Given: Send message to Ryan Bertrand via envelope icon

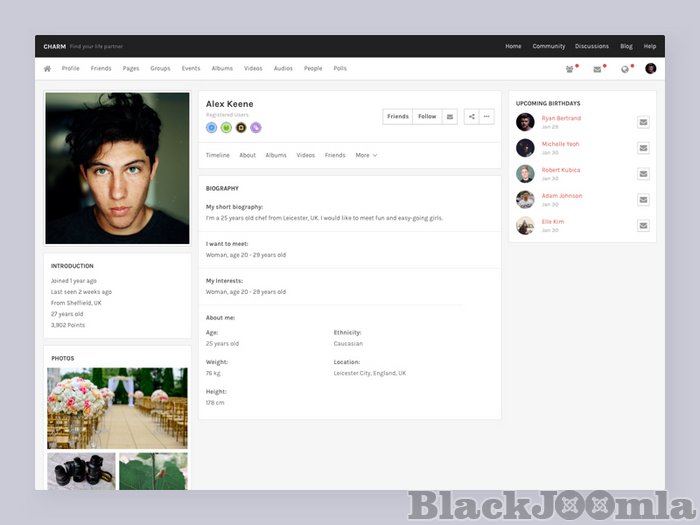Looking at the screenshot, I should (x=643, y=122).
